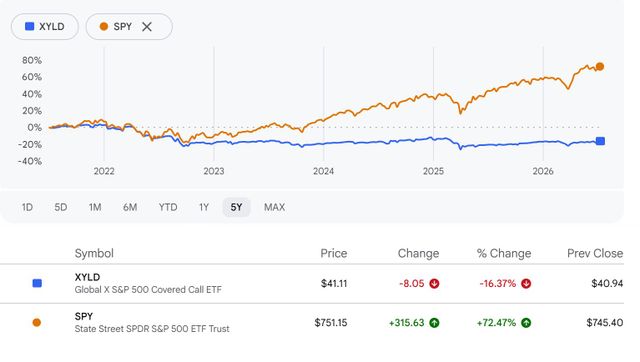Click green up arrow beside +315.63
The width and height of the screenshot is (640, 362).
(x=434, y=323)
